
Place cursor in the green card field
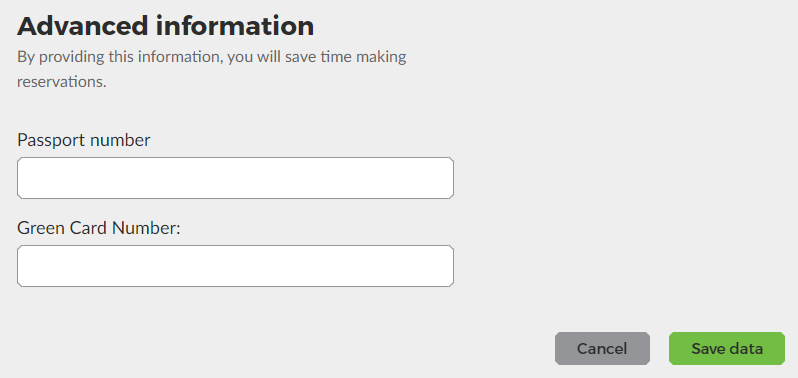point(235,266)
